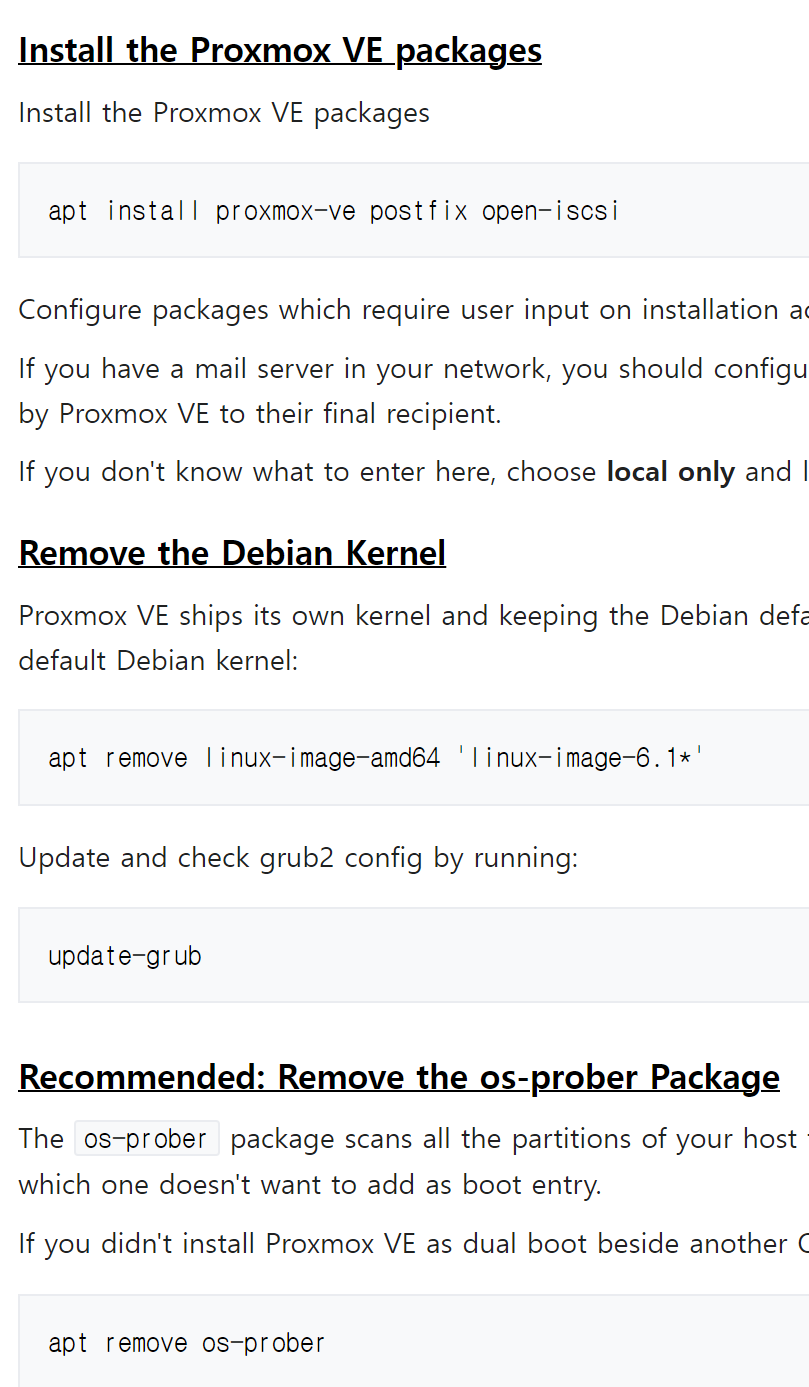Click linux-image-amd64 in the remove command
This screenshot has width=809, height=1387.
click(322, 758)
